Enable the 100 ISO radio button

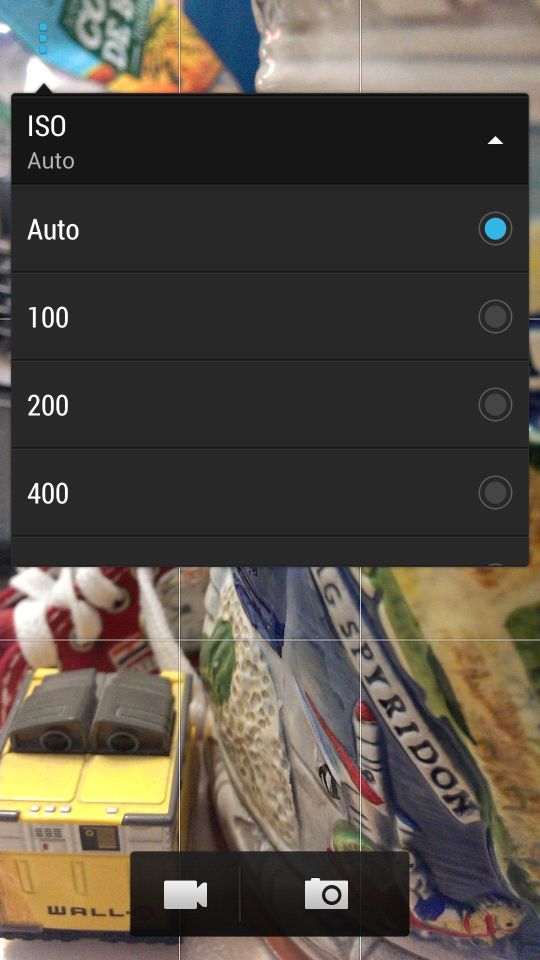[x=495, y=317]
